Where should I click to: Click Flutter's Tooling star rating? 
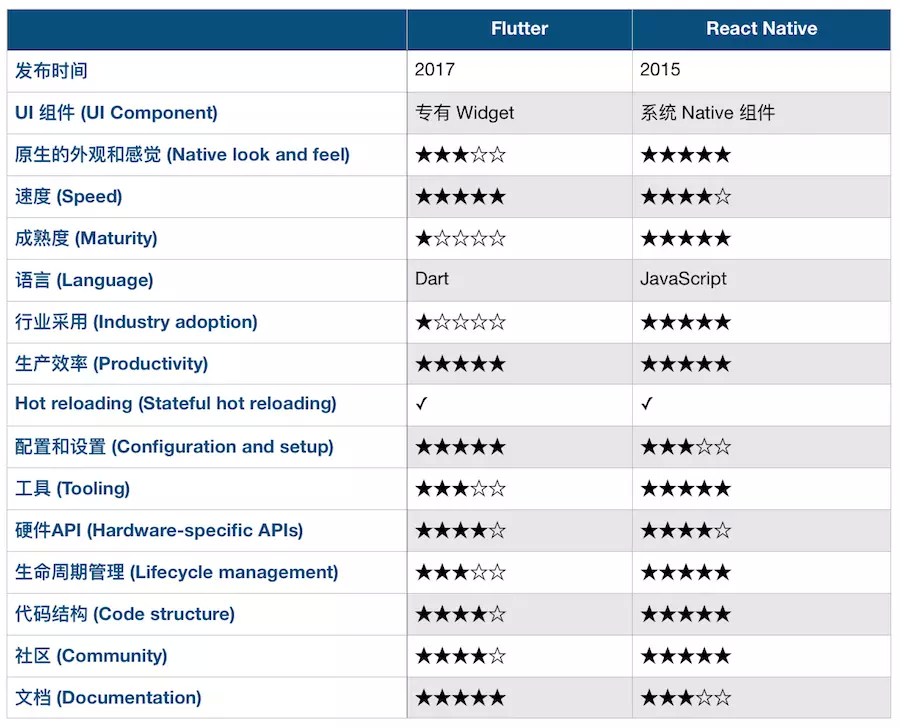pos(460,489)
